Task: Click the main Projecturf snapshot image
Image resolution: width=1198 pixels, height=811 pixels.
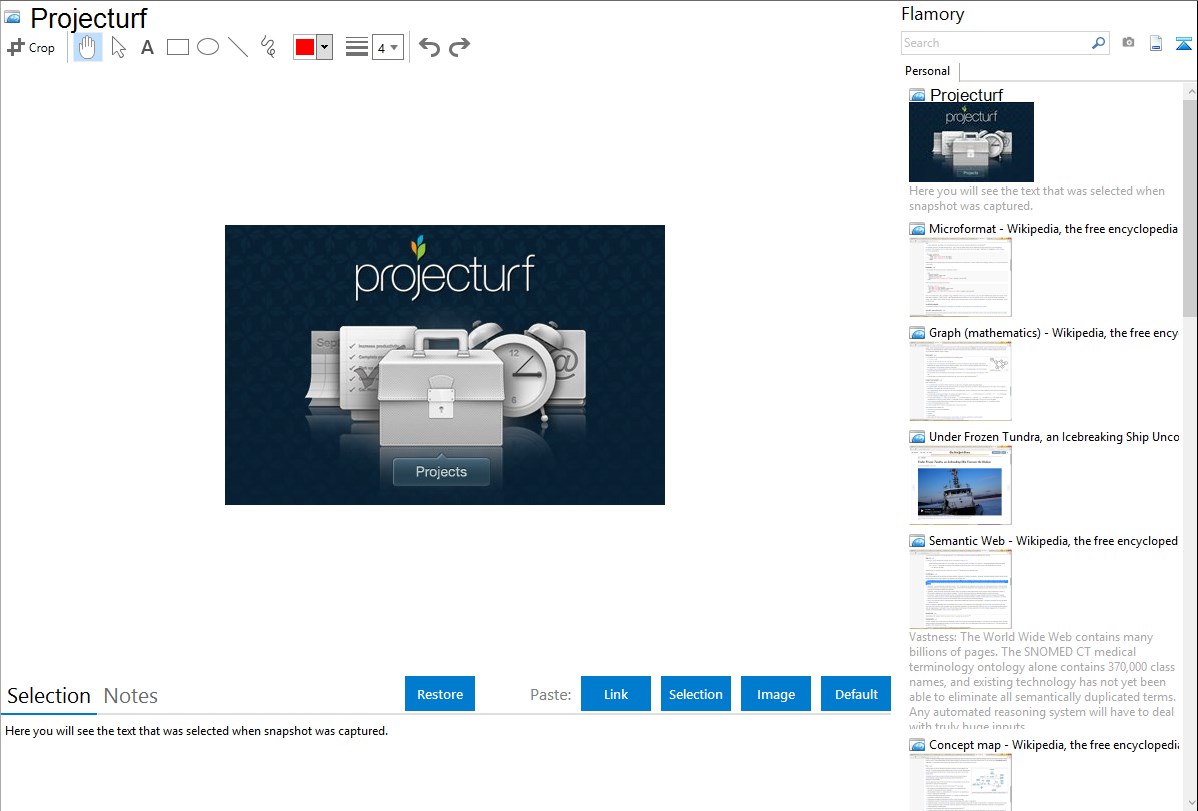Action: pyautogui.click(x=445, y=365)
